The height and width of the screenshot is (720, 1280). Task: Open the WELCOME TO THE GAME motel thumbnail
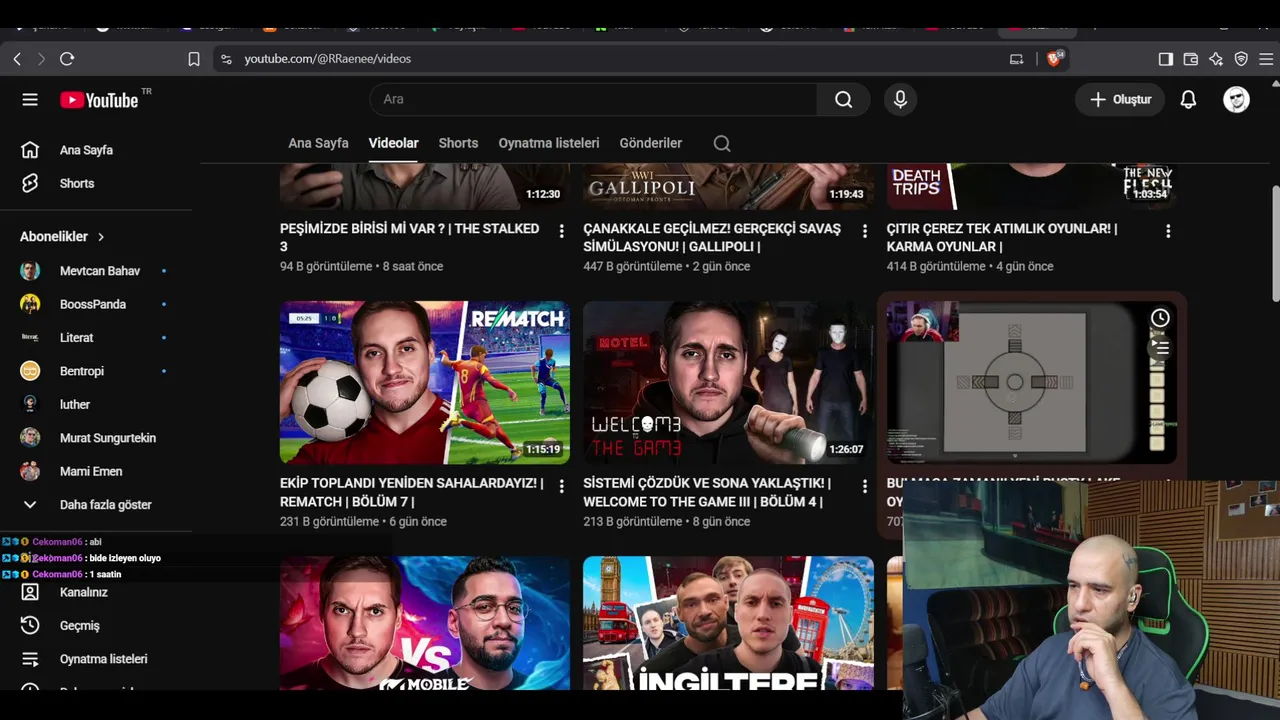click(728, 382)
